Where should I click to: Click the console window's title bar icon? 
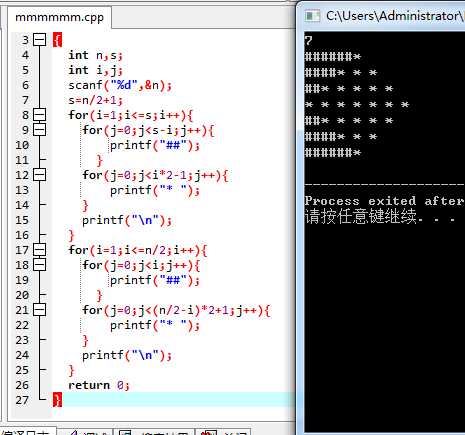point(312,16)
